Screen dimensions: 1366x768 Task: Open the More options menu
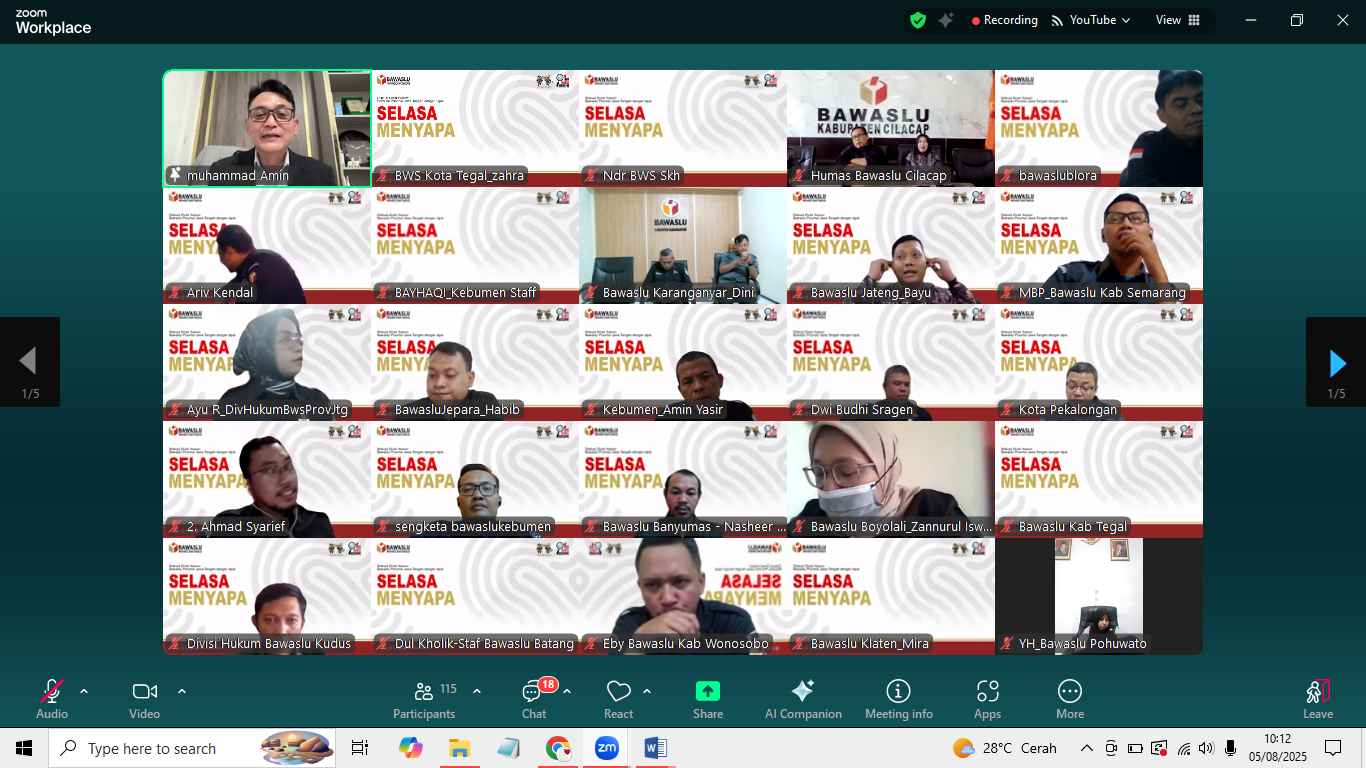coord(1069,697)
